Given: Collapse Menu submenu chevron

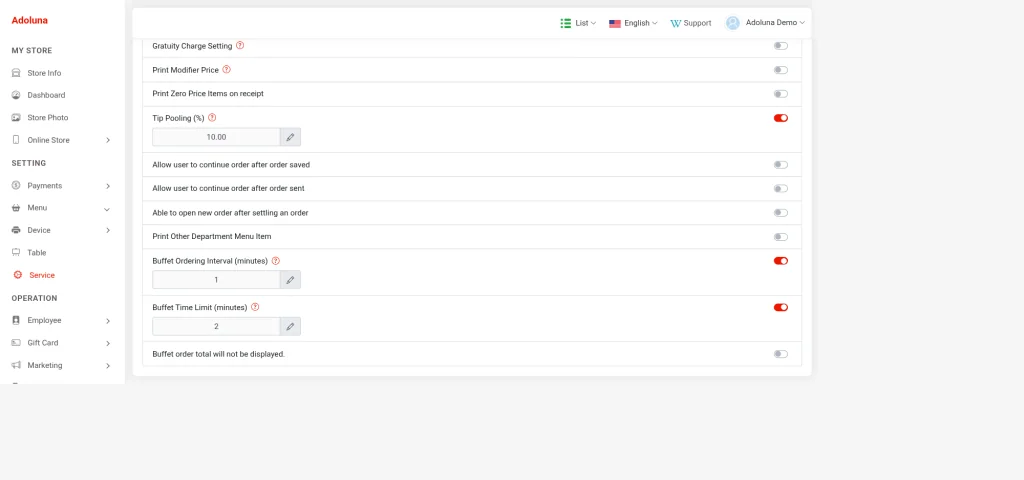Looking at the screenshot, I should point(107,210).
